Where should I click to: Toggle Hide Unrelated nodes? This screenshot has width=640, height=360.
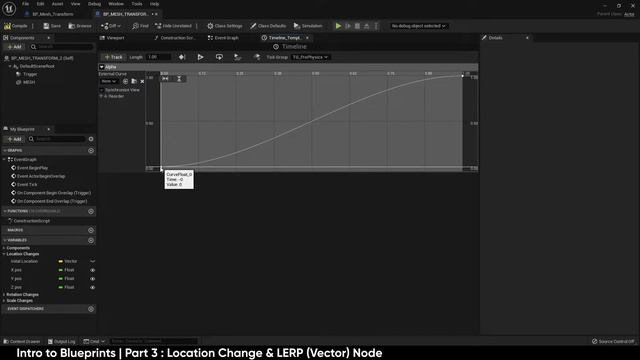pyautogui.click(x=173, y=26)
